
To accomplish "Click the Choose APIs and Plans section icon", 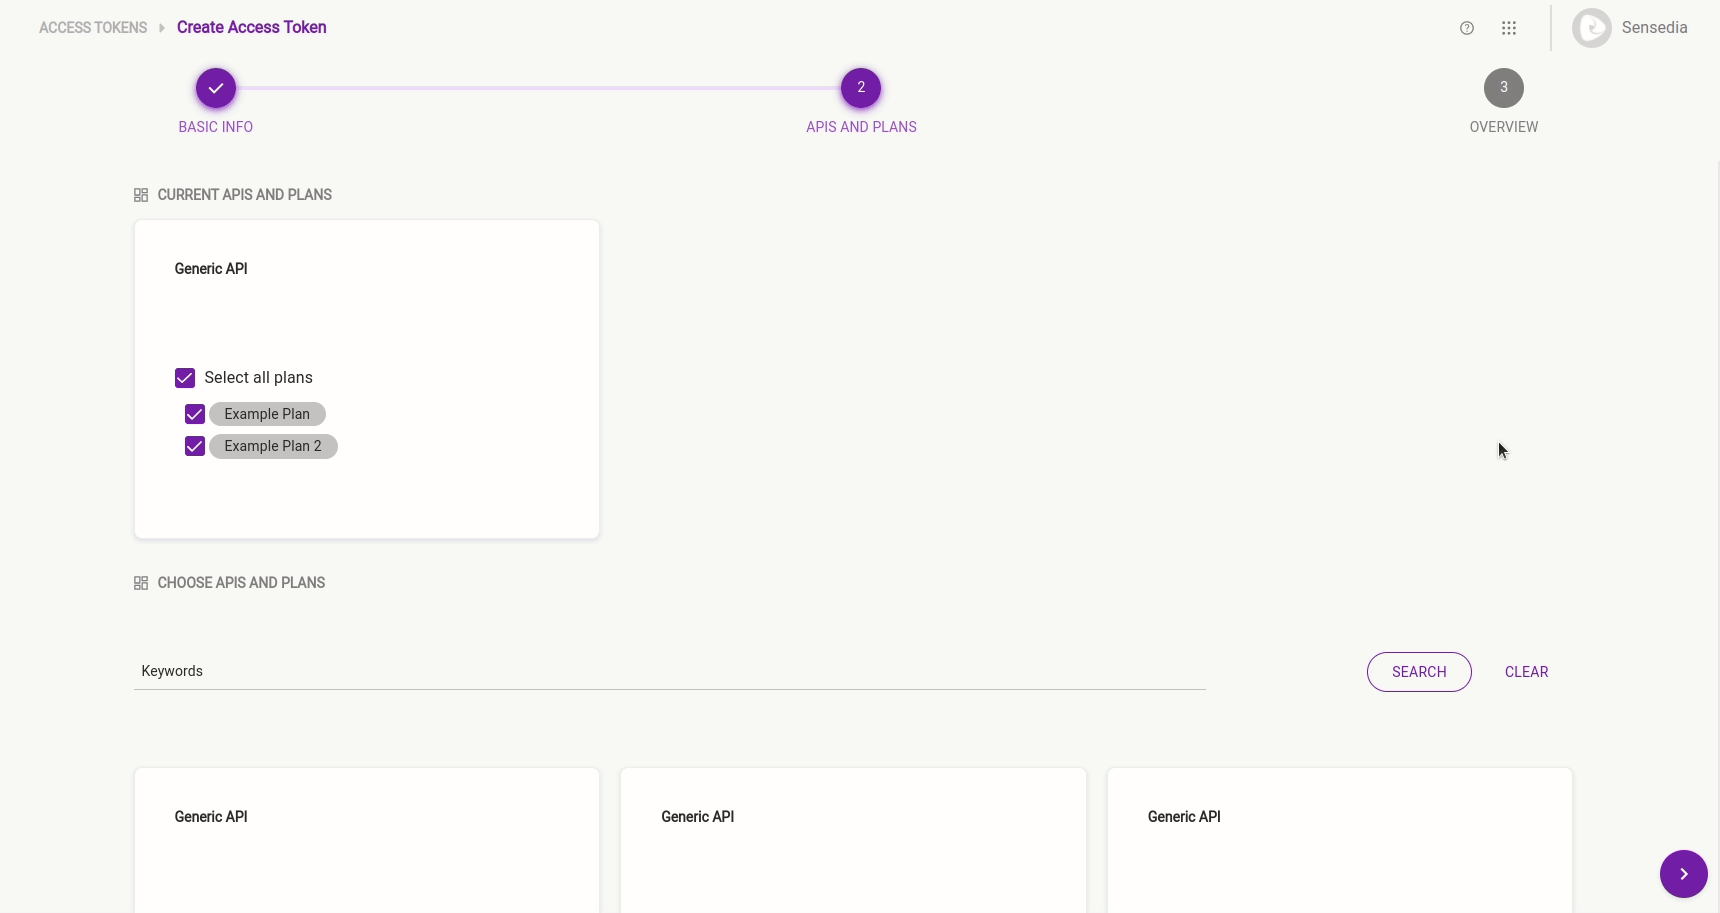I will (141, 582).
